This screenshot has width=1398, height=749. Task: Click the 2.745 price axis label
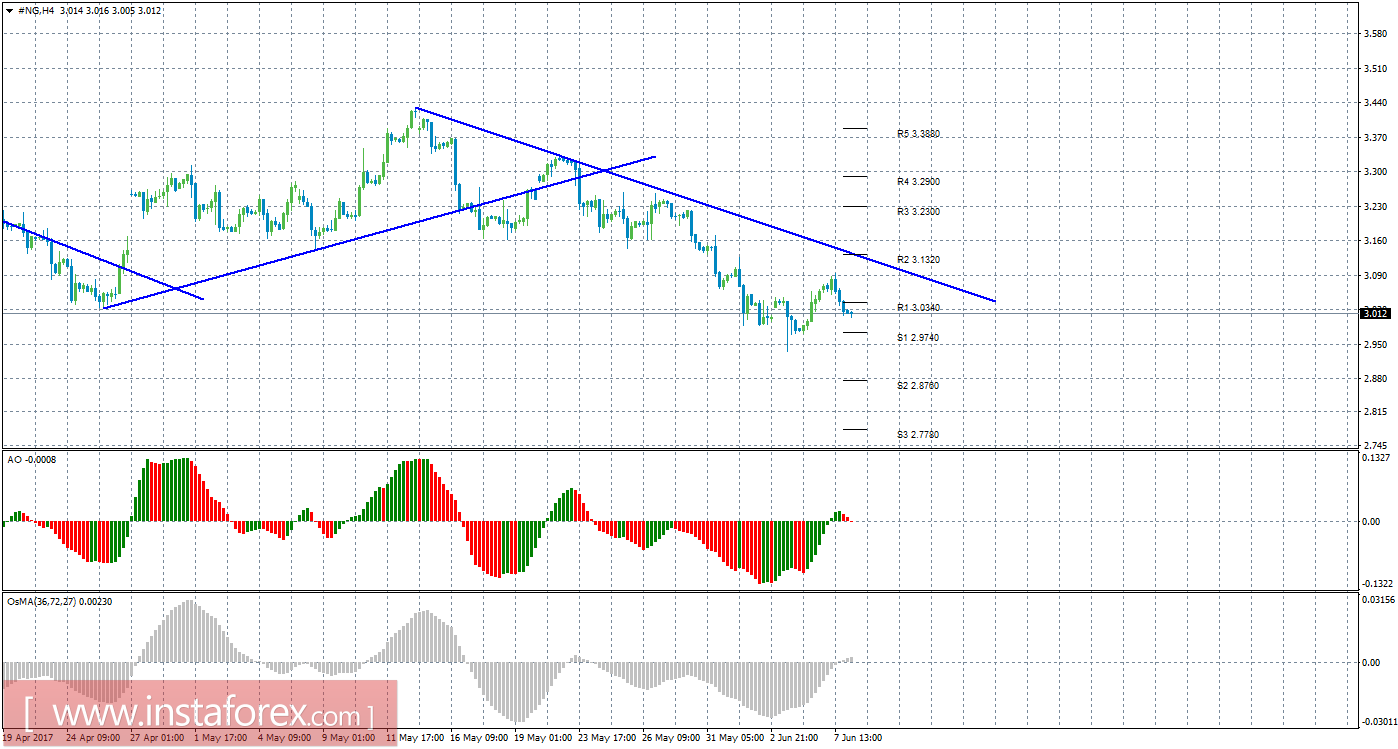1375,445
